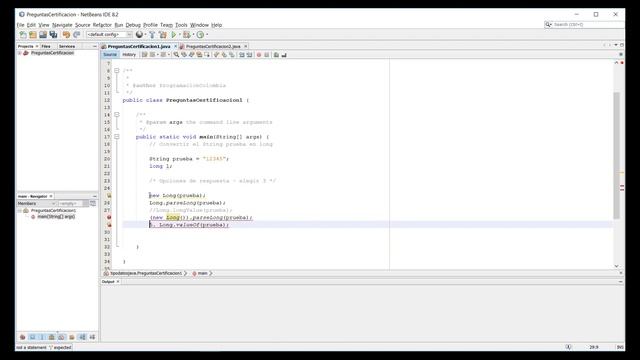Toggle Show Inherited Members in Navigator
This screenshot has width=640, height=360.
22,337
